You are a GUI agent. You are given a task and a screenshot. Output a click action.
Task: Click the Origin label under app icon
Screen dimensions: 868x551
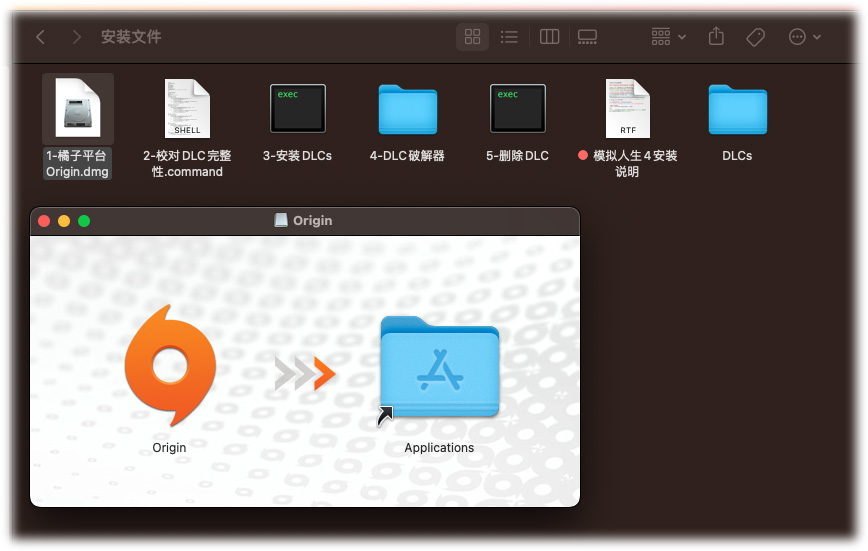tap(169, 447)
